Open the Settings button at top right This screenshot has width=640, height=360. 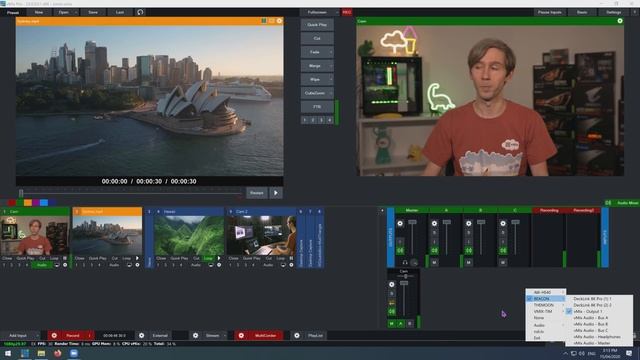click(x=613, y=12)
